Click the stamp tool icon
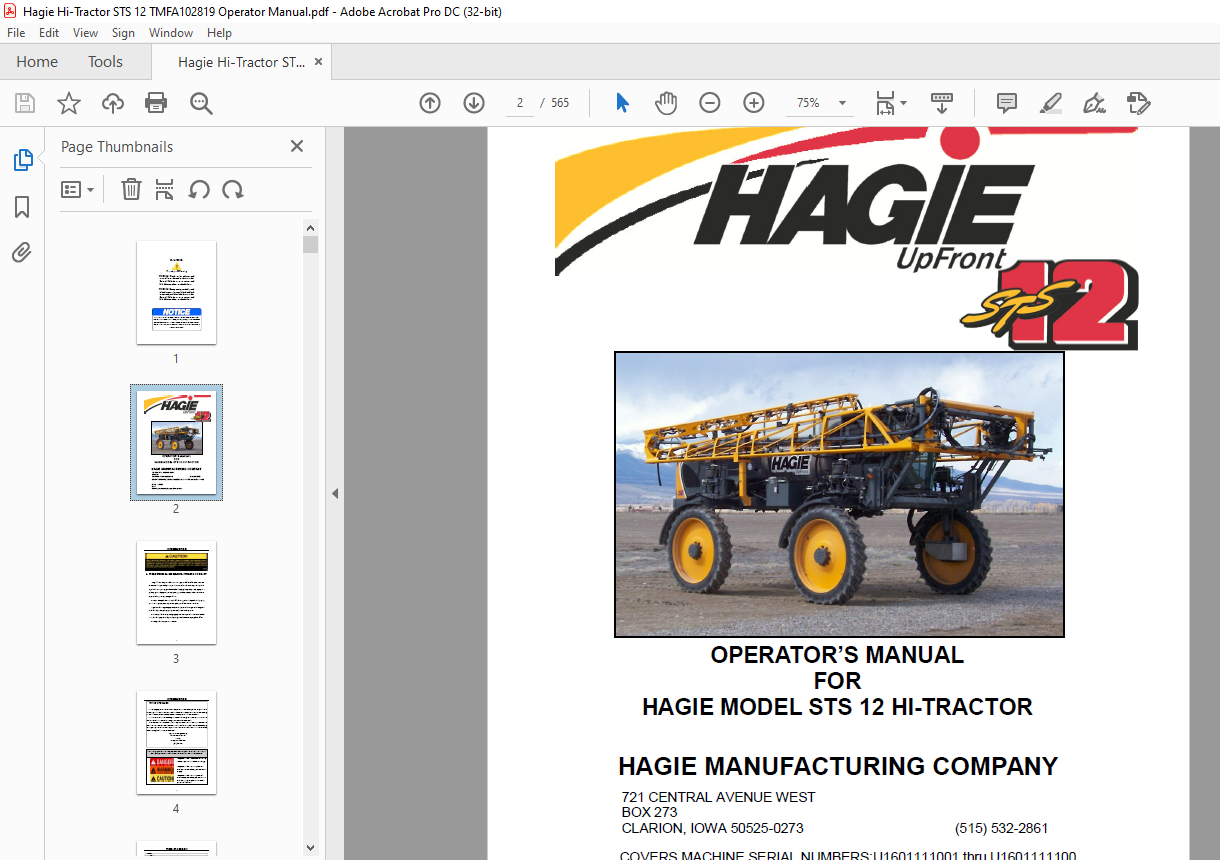Viewport: 1220px width, 860px height. (1138, 103)
